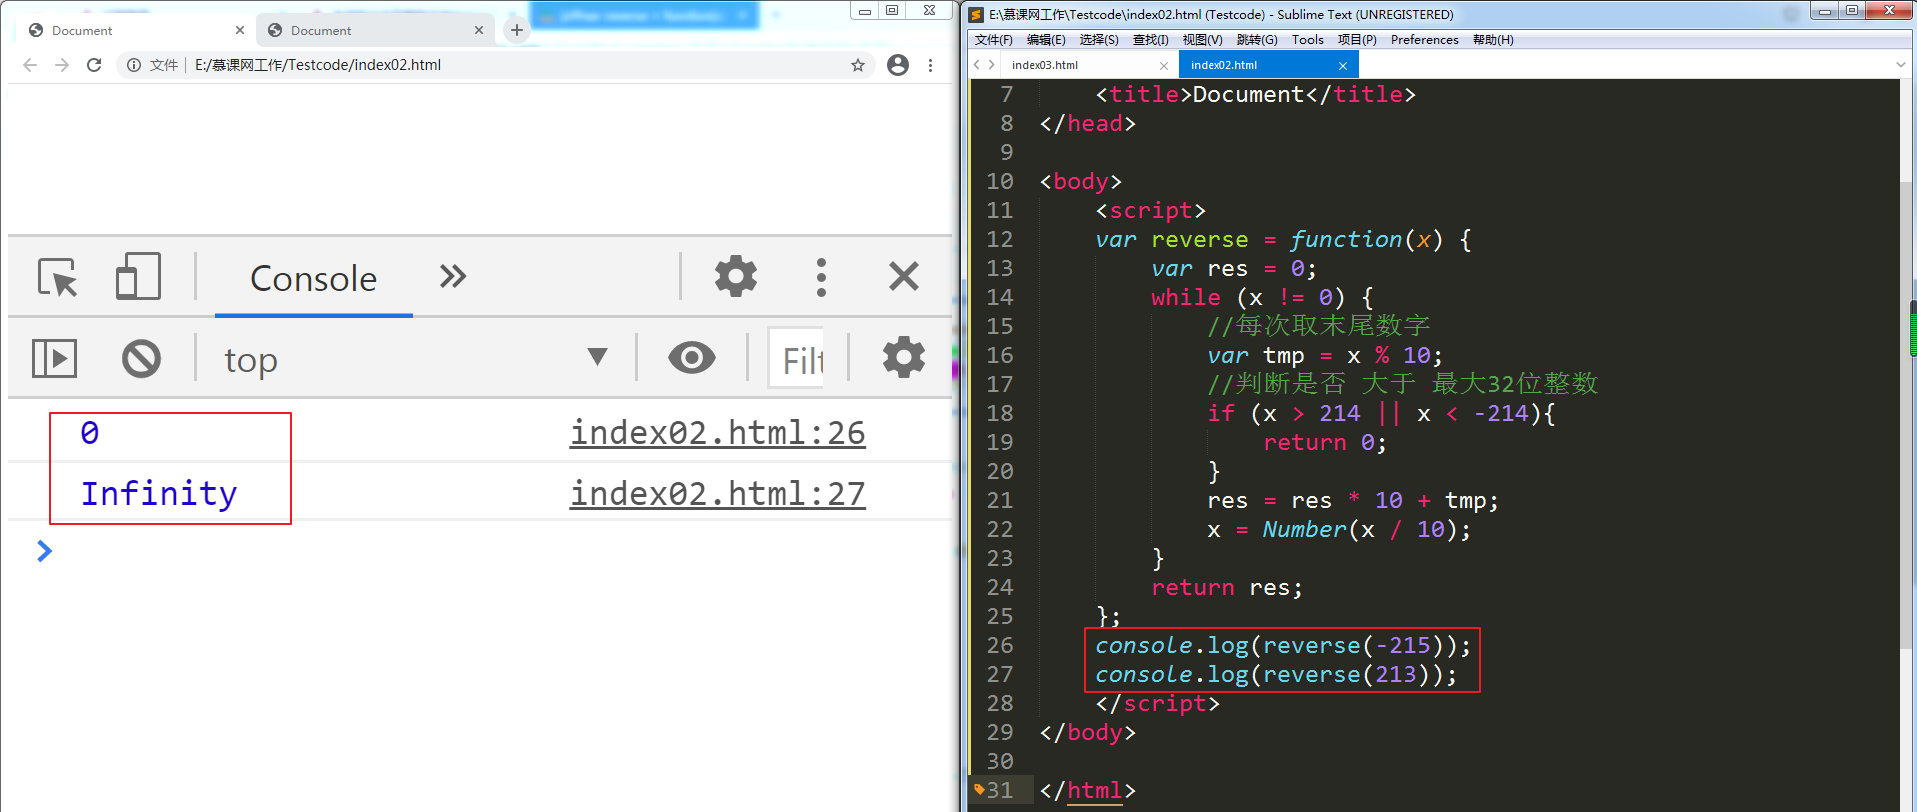Screen dimensions: 1917x812
Task: Open DevTools three-dot customize menu
Action: point(821,277)
